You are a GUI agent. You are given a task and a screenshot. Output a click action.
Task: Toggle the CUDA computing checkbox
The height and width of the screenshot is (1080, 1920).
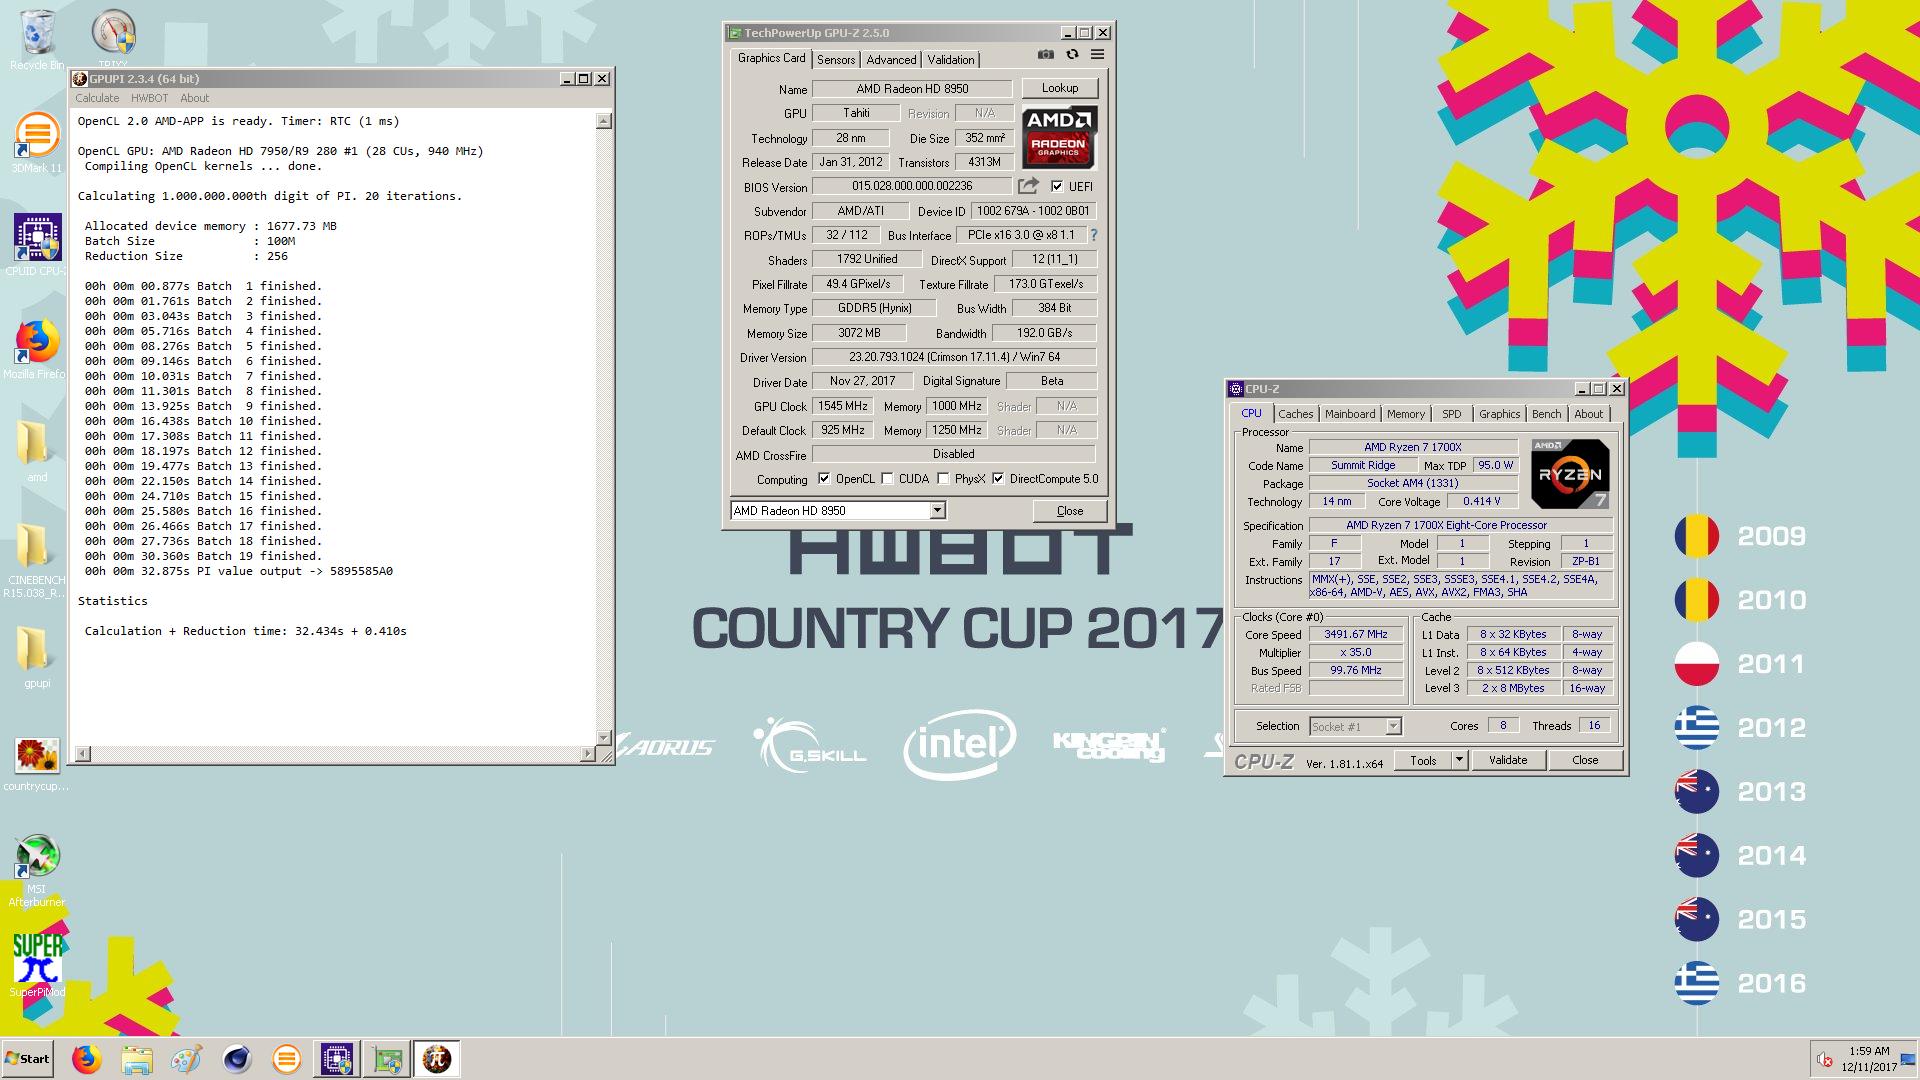887,479
